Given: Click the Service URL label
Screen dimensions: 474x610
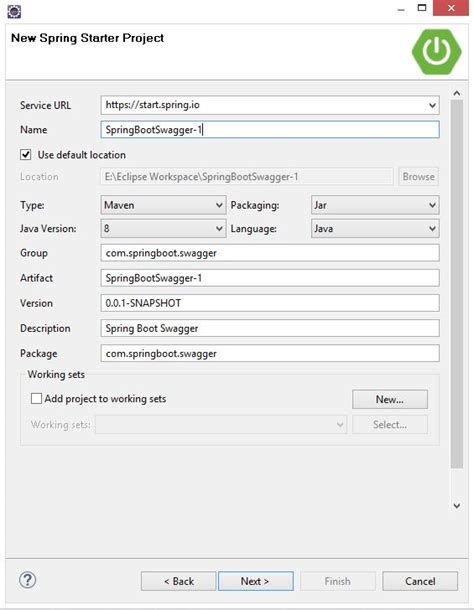Looking at the screenshot, I should coord(46,105).
